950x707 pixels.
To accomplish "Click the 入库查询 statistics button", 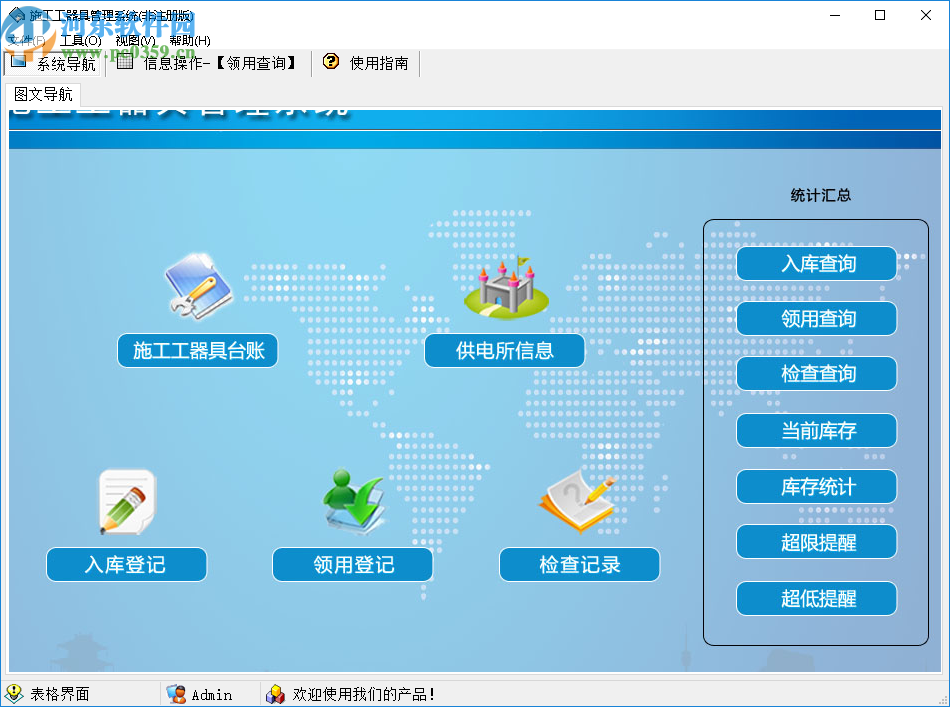I will pyautogui.click(x=817, y=264).
